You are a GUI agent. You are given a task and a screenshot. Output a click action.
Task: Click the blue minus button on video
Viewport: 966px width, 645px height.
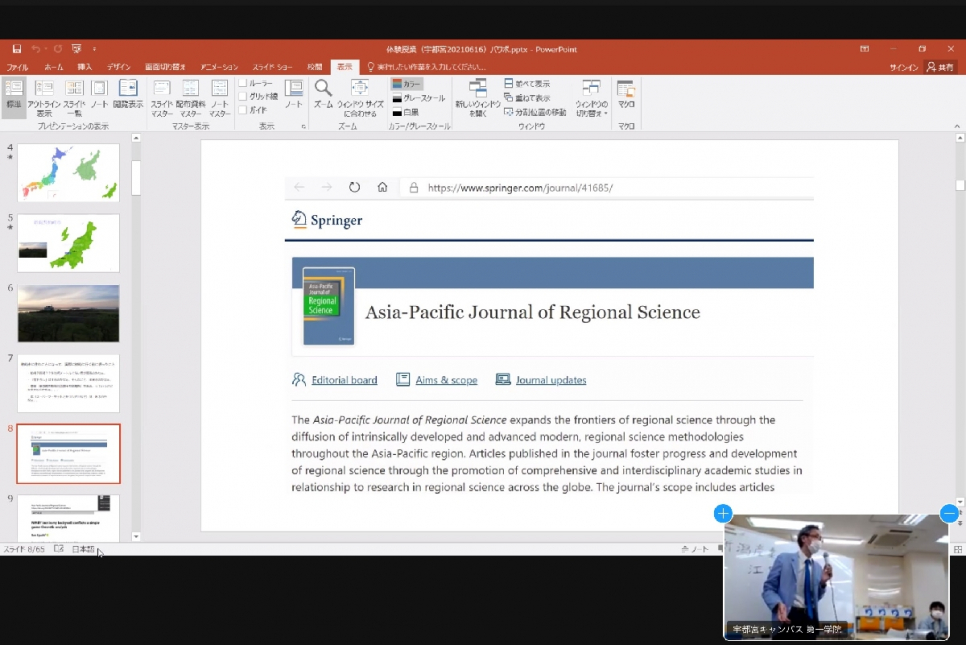pos(949,513)
